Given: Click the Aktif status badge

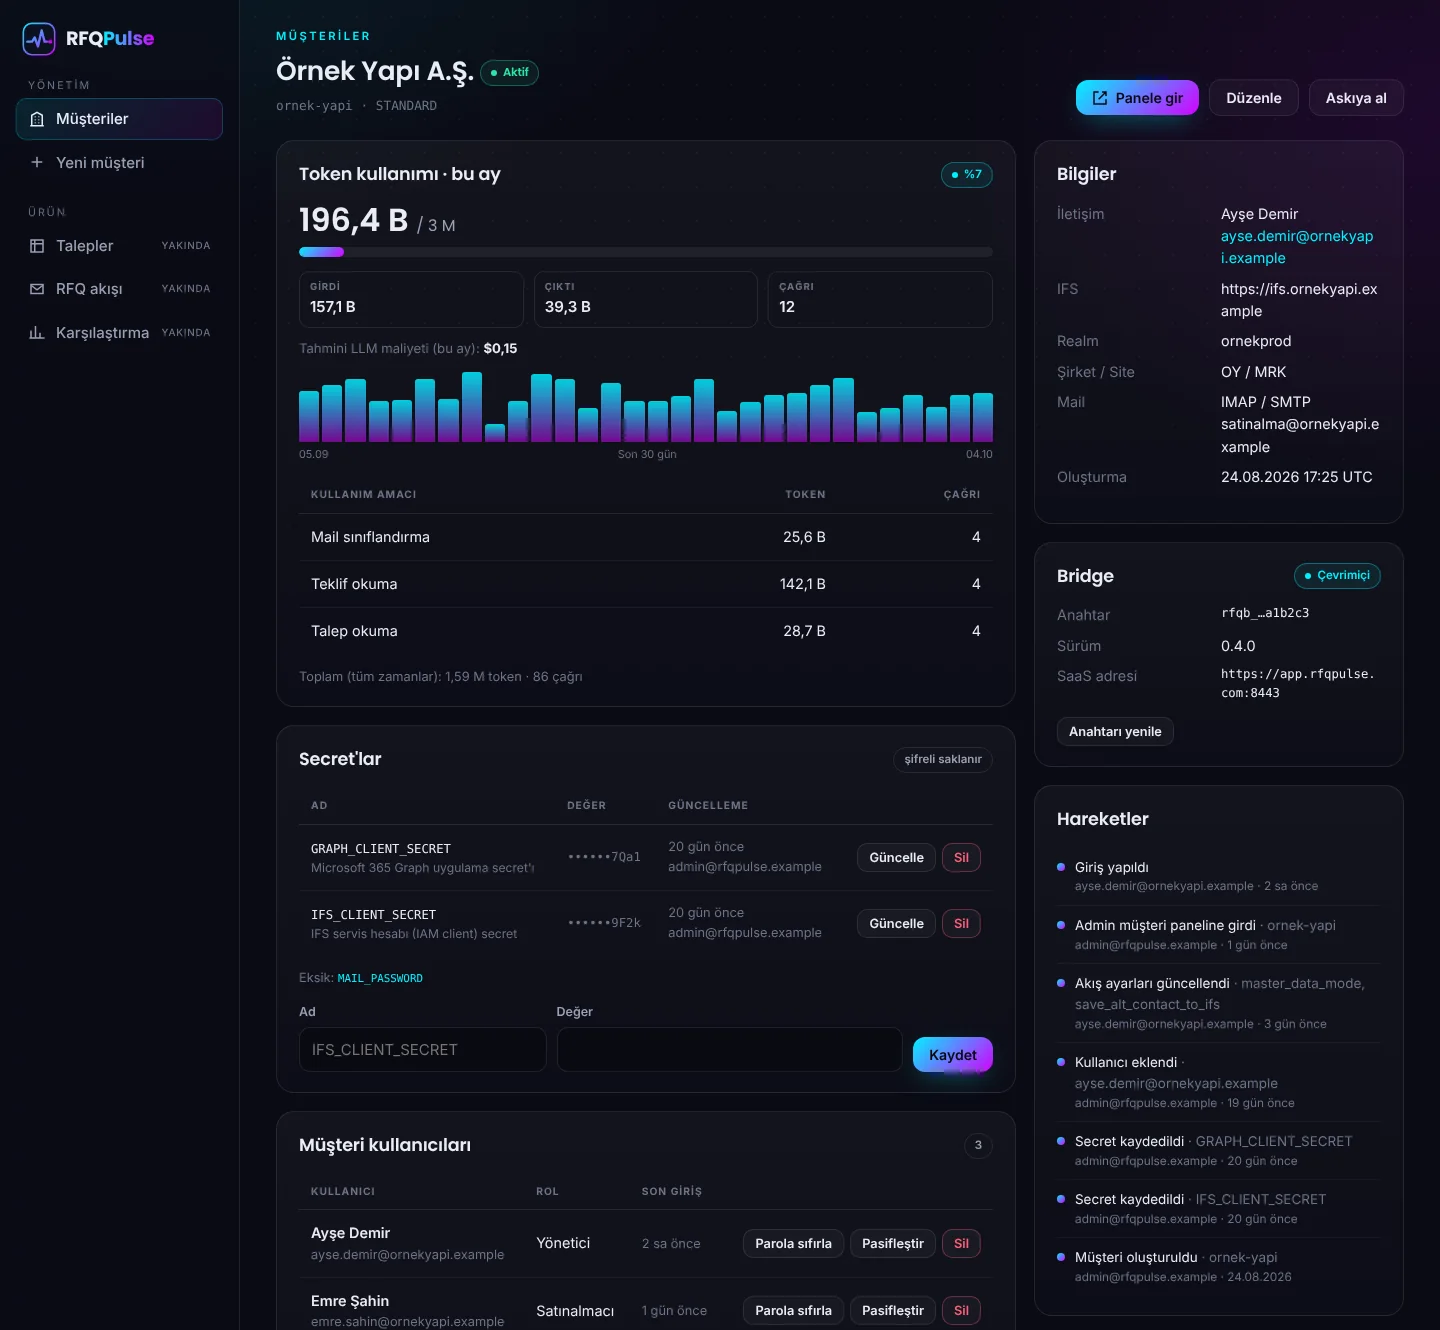Looking at the screenshot, I should pyautogui.click(x=509, y=73).
